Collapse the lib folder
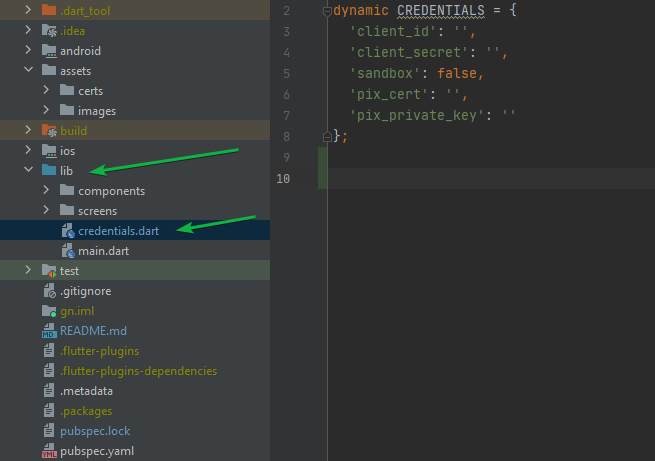The image size is (655, 461). coord(28,170)
